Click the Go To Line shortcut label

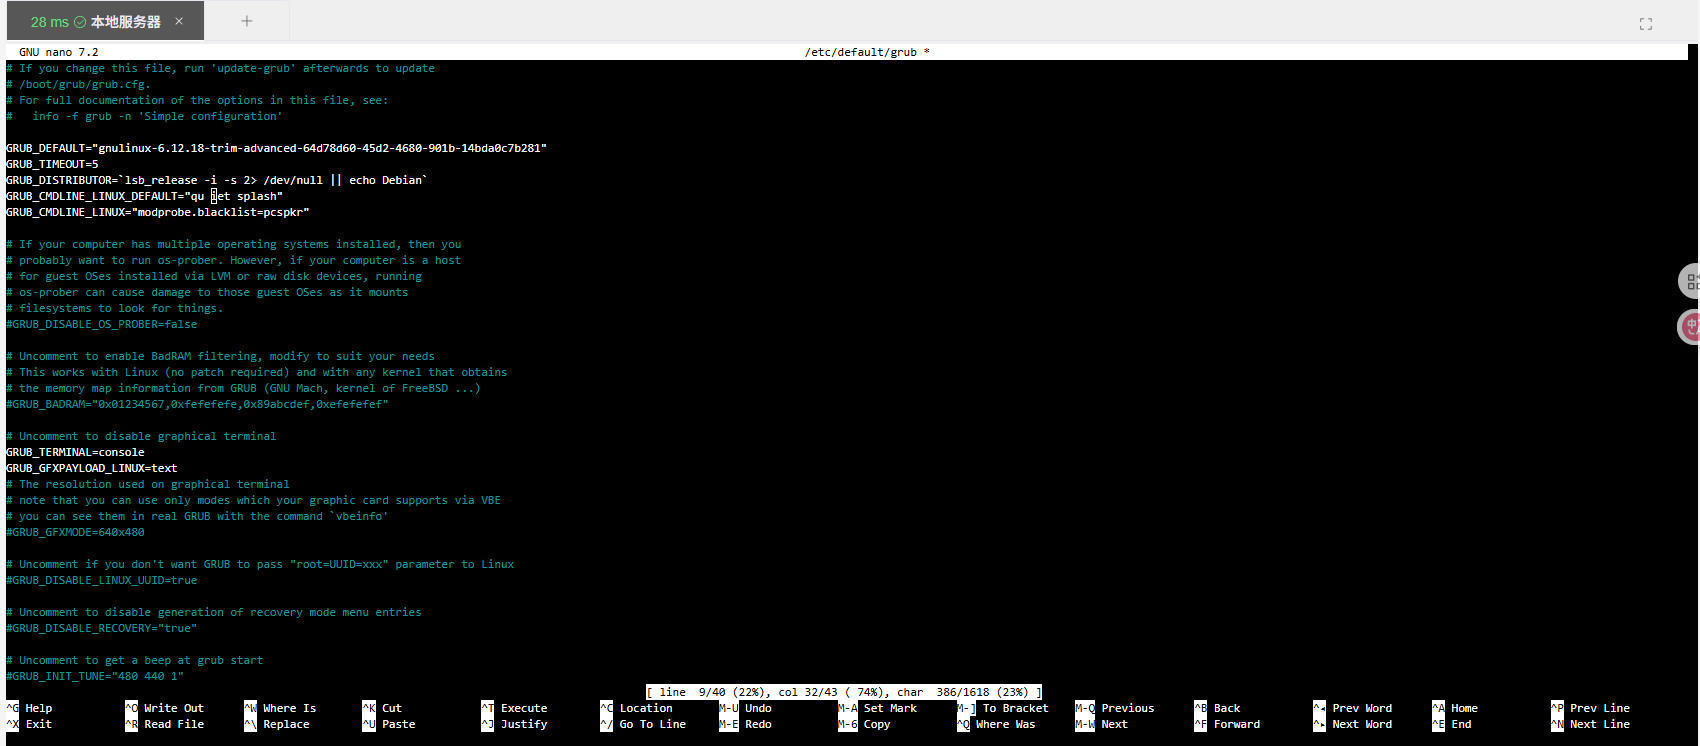coord(653,724)
